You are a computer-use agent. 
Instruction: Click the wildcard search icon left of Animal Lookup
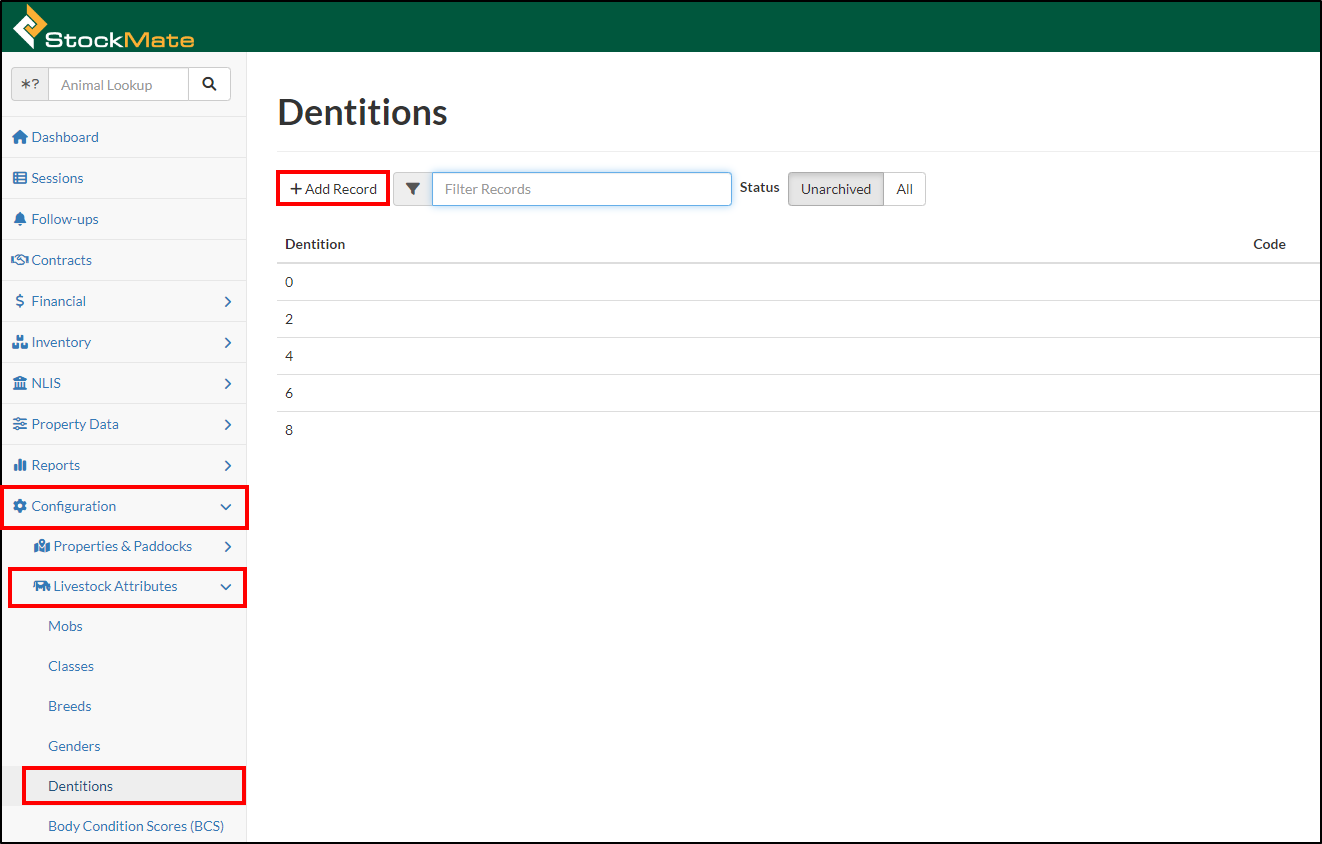(x=29, y=84)
